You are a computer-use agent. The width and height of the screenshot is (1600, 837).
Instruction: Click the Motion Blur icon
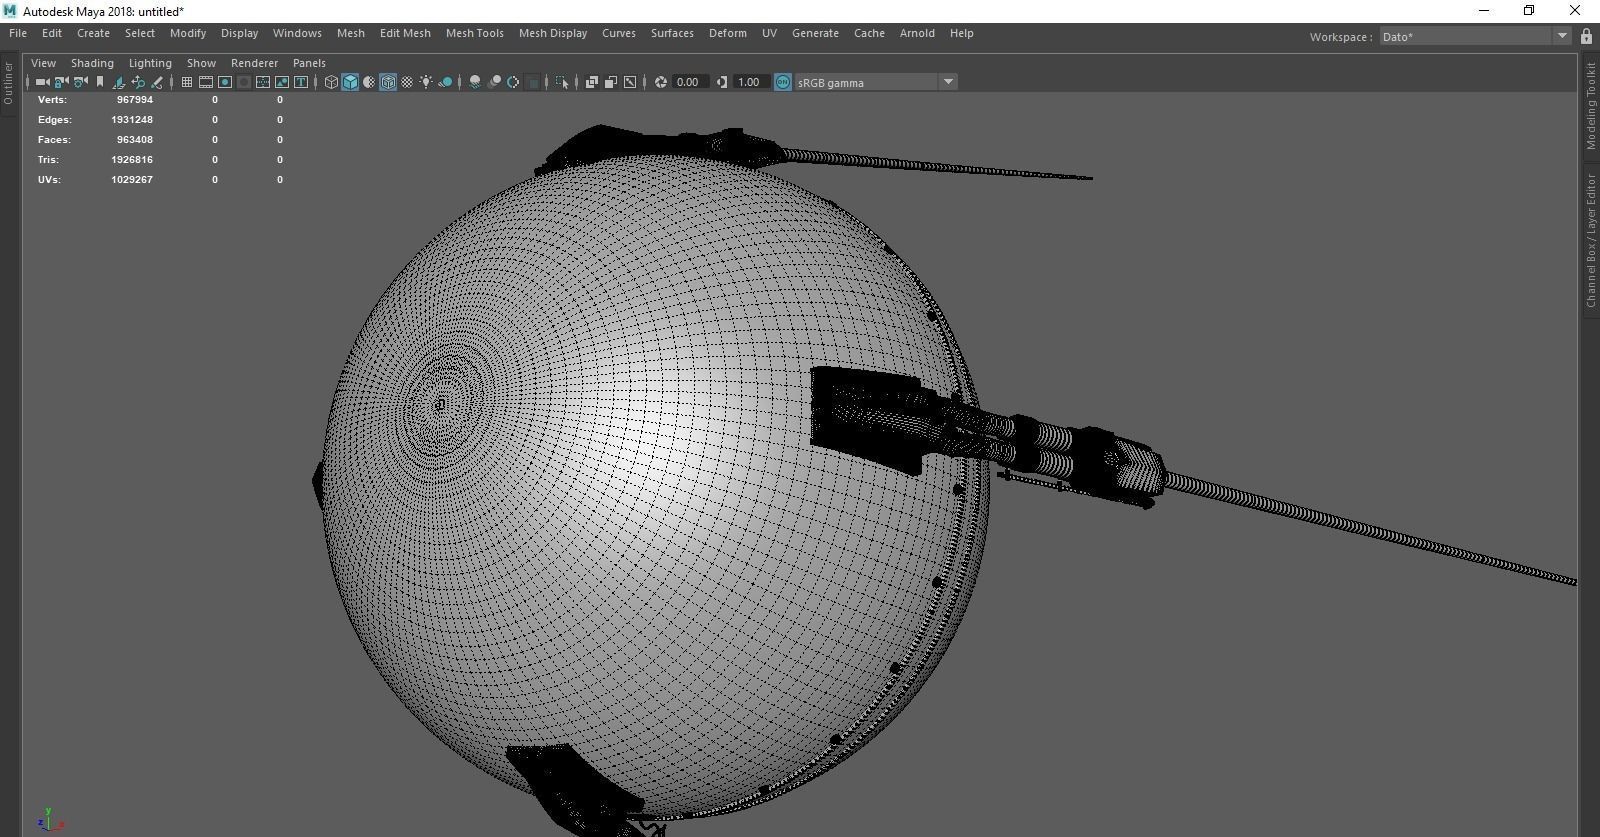point(494,82)
